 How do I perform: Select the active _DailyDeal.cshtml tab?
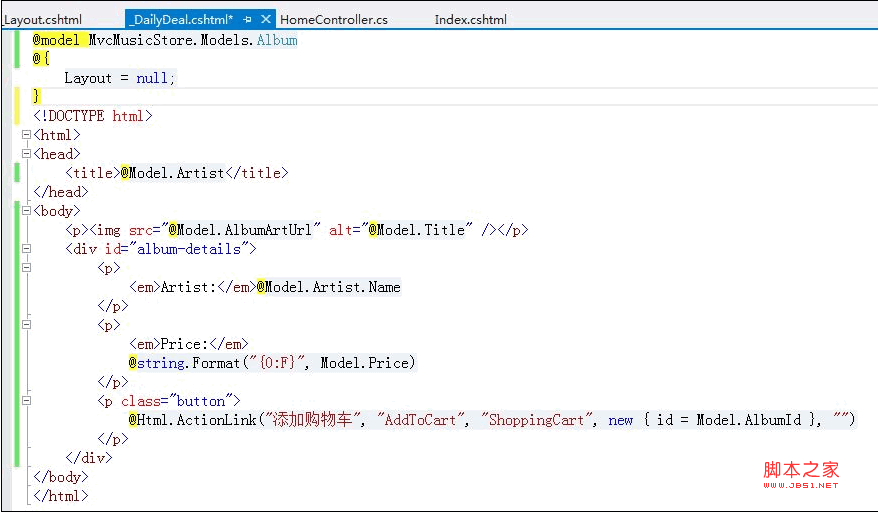point(180,19)
